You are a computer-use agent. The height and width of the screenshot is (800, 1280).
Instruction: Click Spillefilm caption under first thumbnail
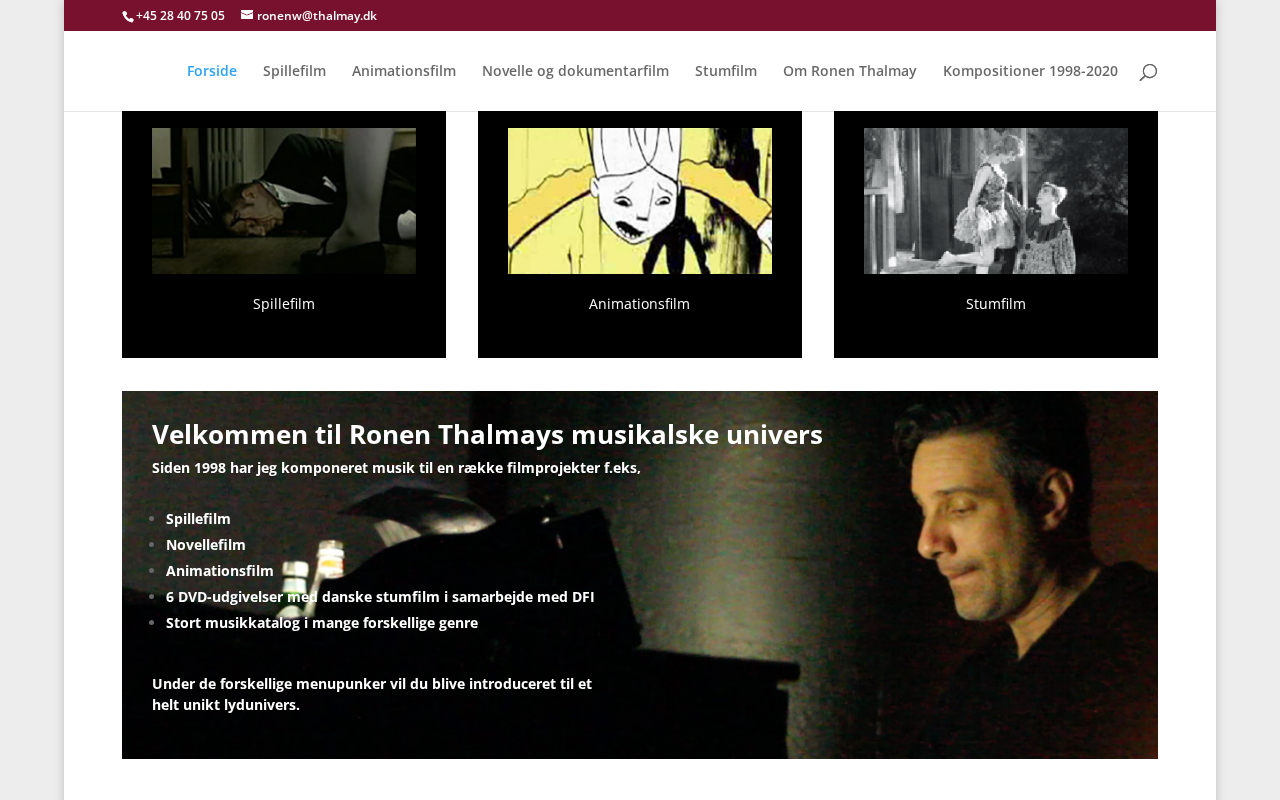tap(284, 304)
